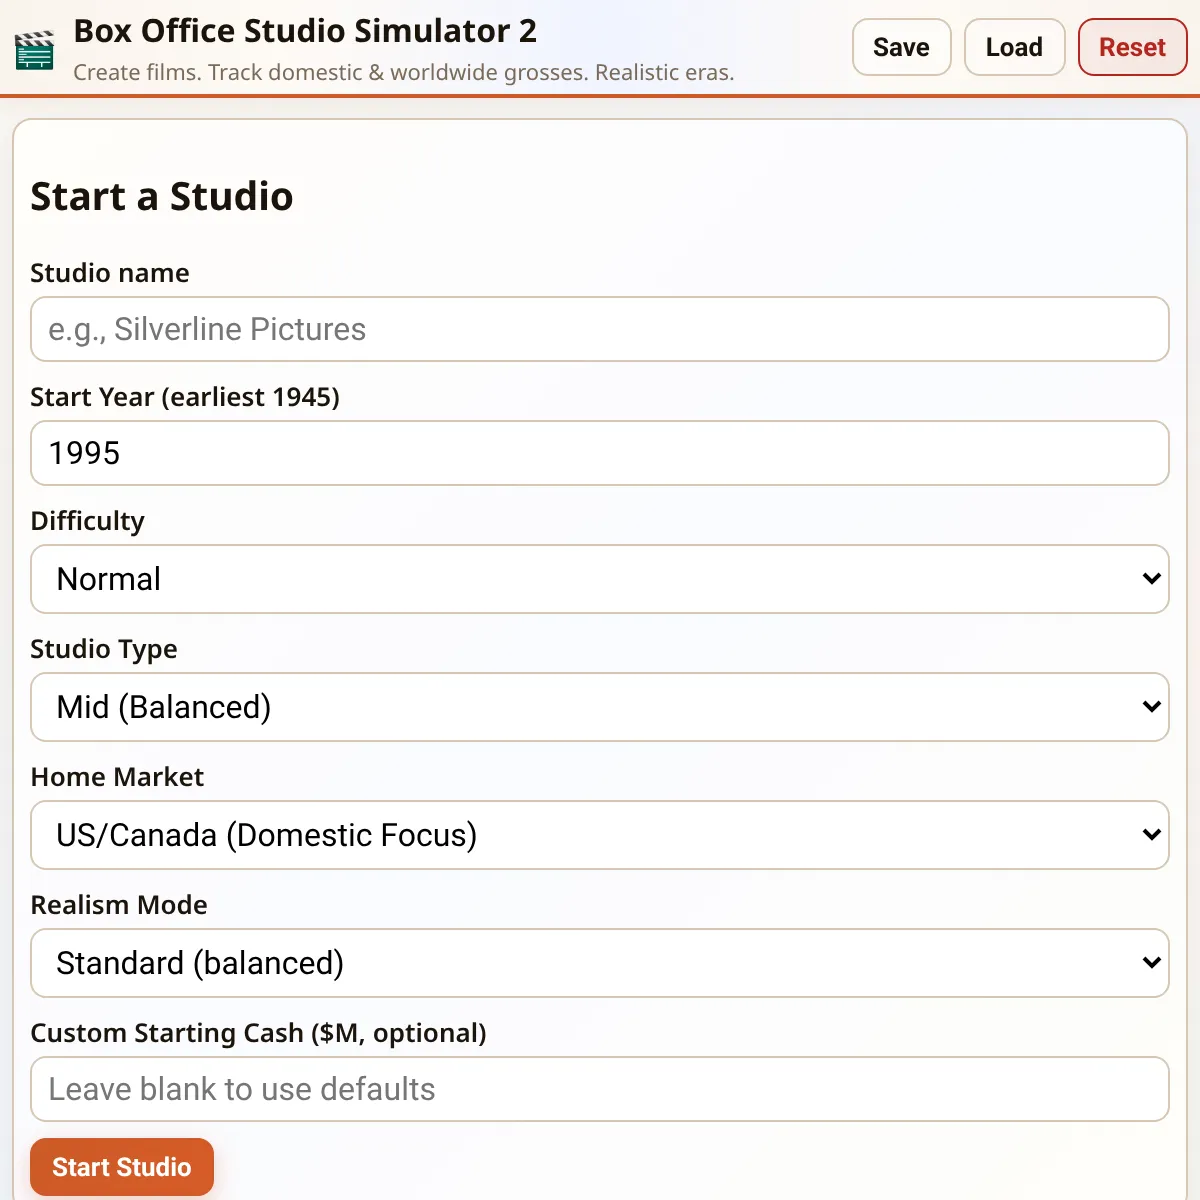
Task: Click the subtitle about tracking grosses
Action: pos(404,73)
